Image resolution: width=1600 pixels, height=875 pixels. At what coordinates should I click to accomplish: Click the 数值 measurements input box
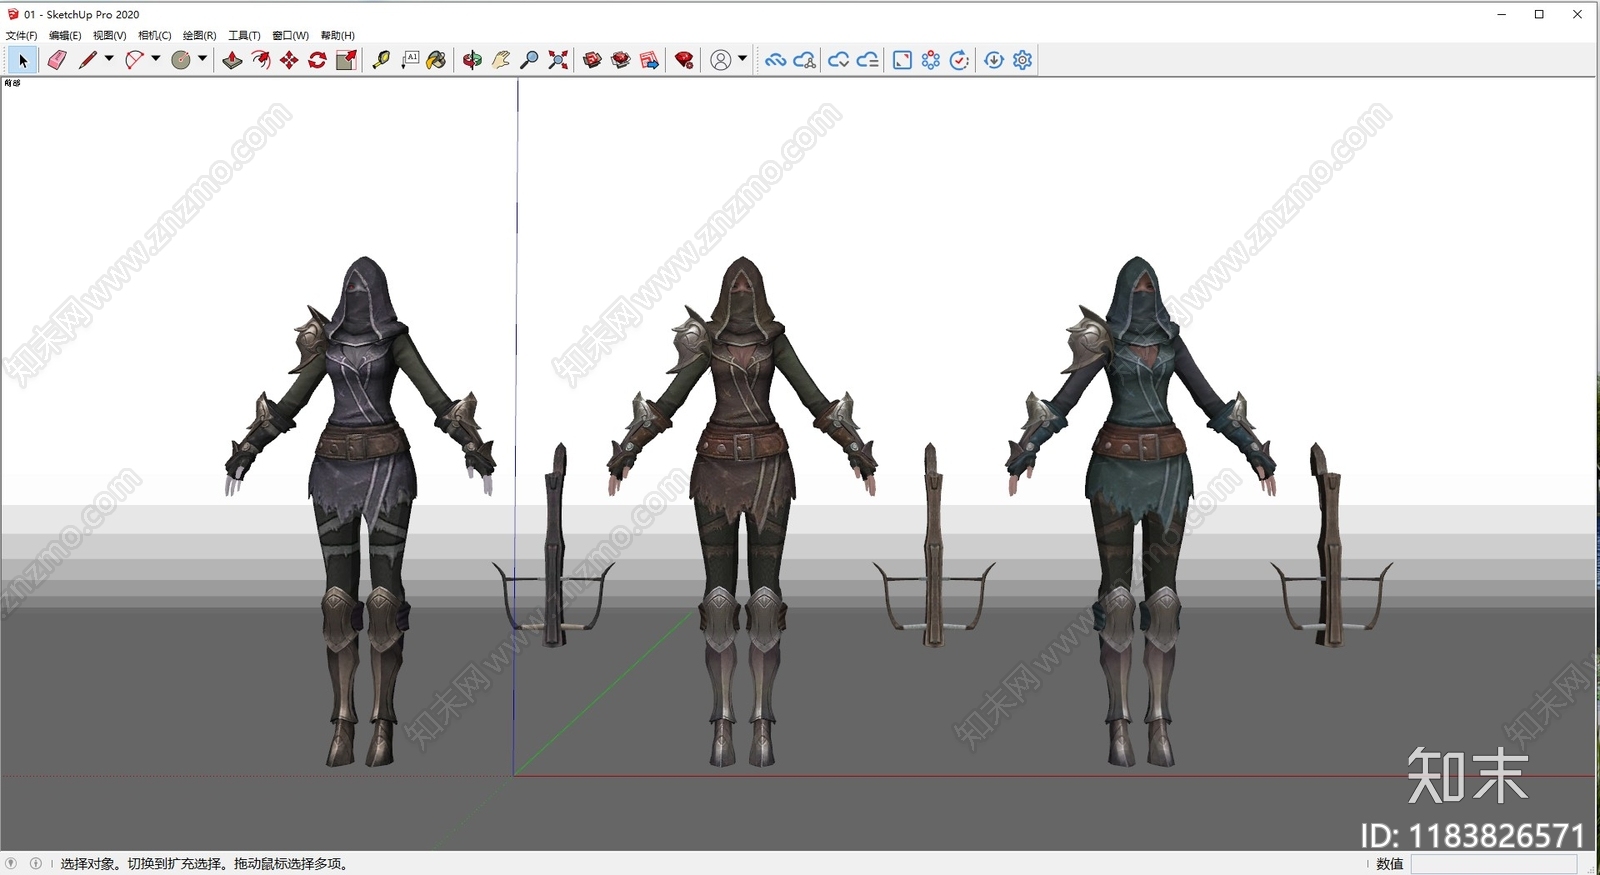pyautogui.click(x=1494, y=864)
